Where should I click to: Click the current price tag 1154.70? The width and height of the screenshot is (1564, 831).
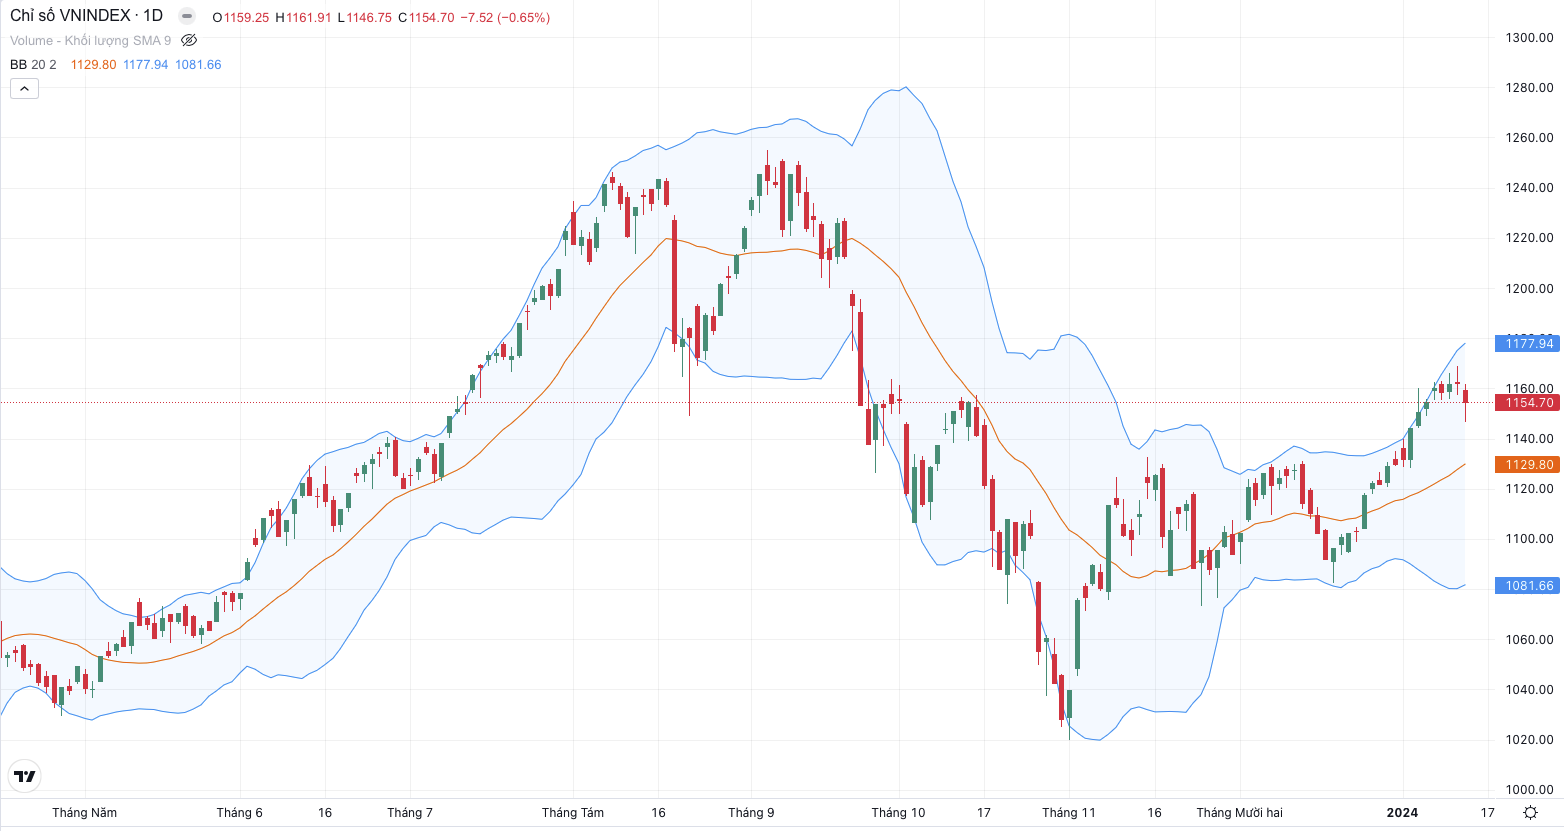[x=1527, y=403]
